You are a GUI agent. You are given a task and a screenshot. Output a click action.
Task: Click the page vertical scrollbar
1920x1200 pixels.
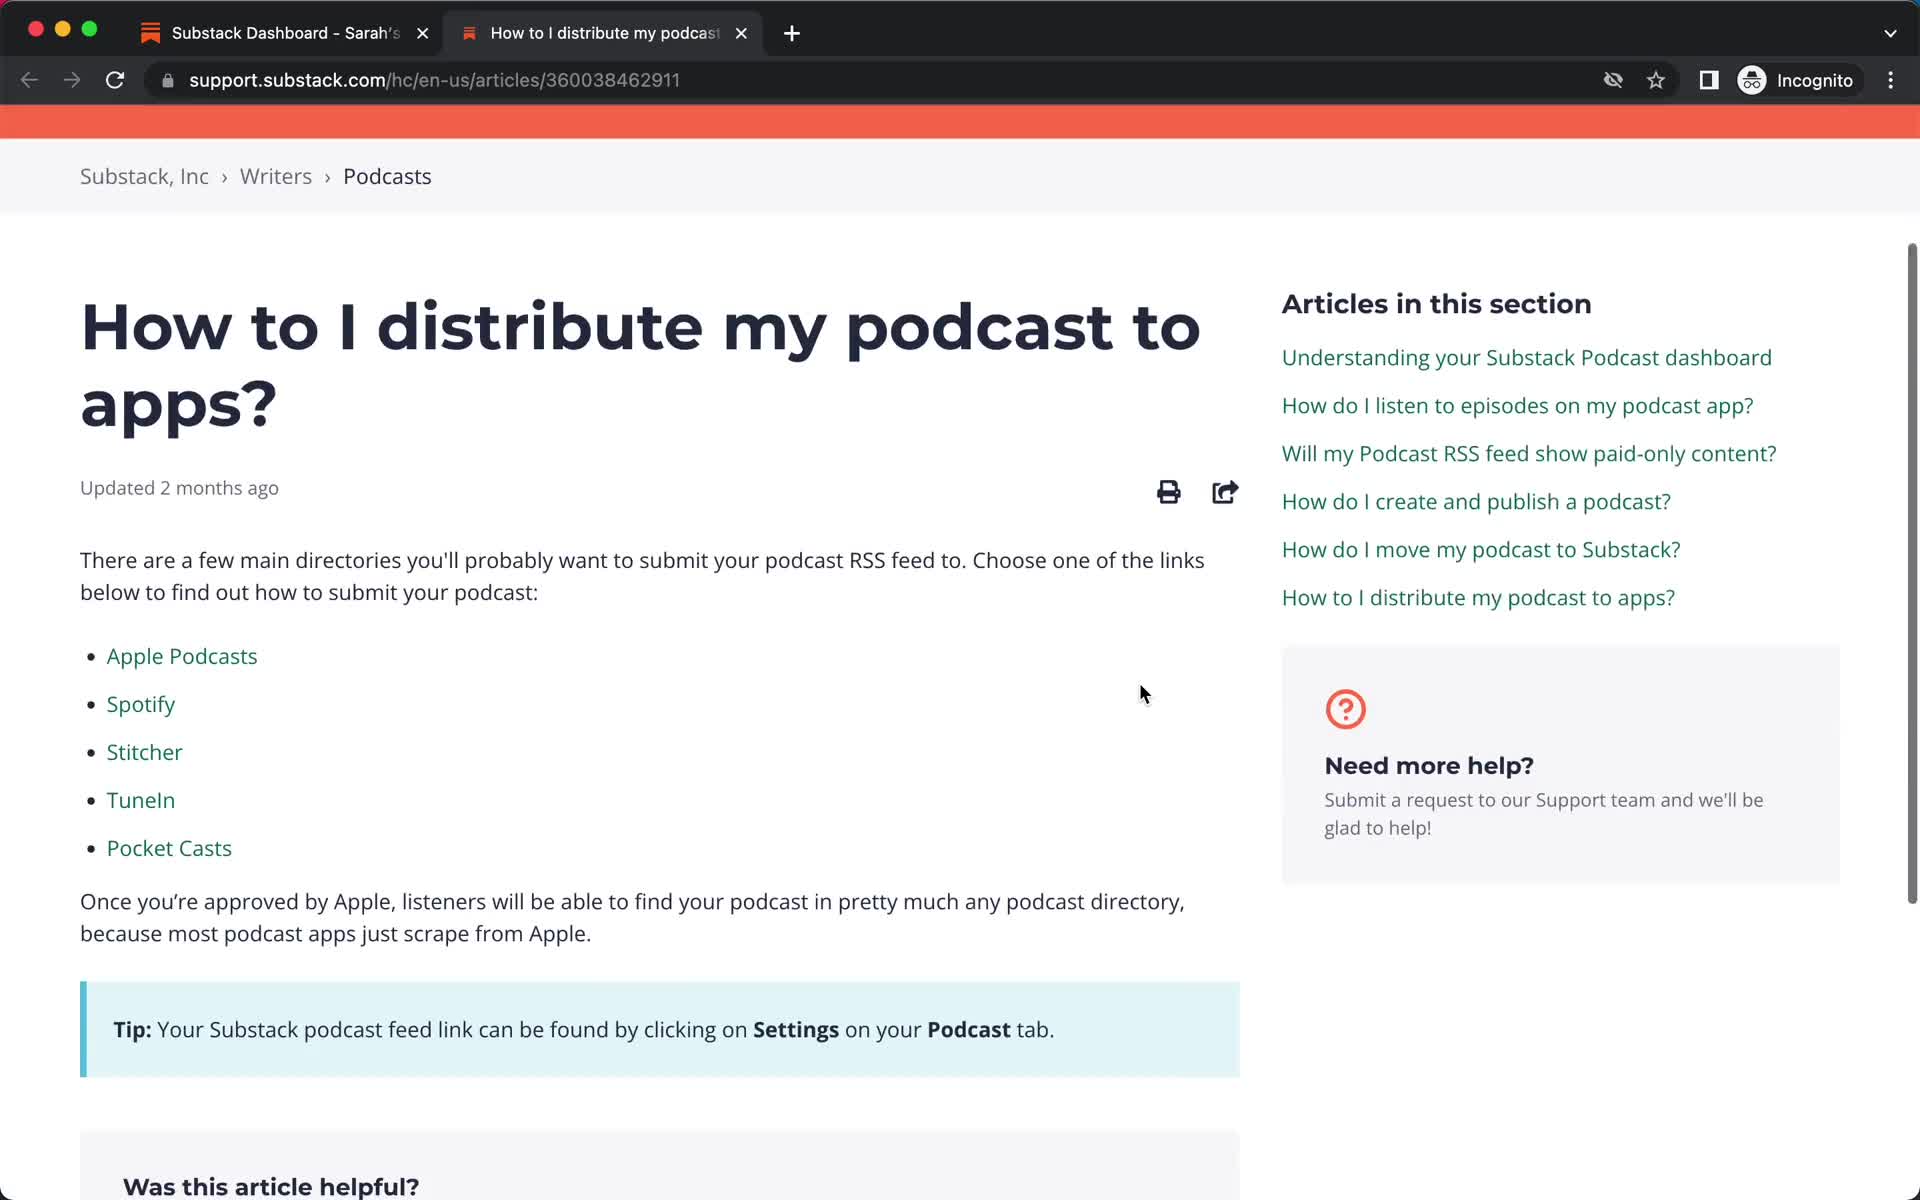[1912, 573]
